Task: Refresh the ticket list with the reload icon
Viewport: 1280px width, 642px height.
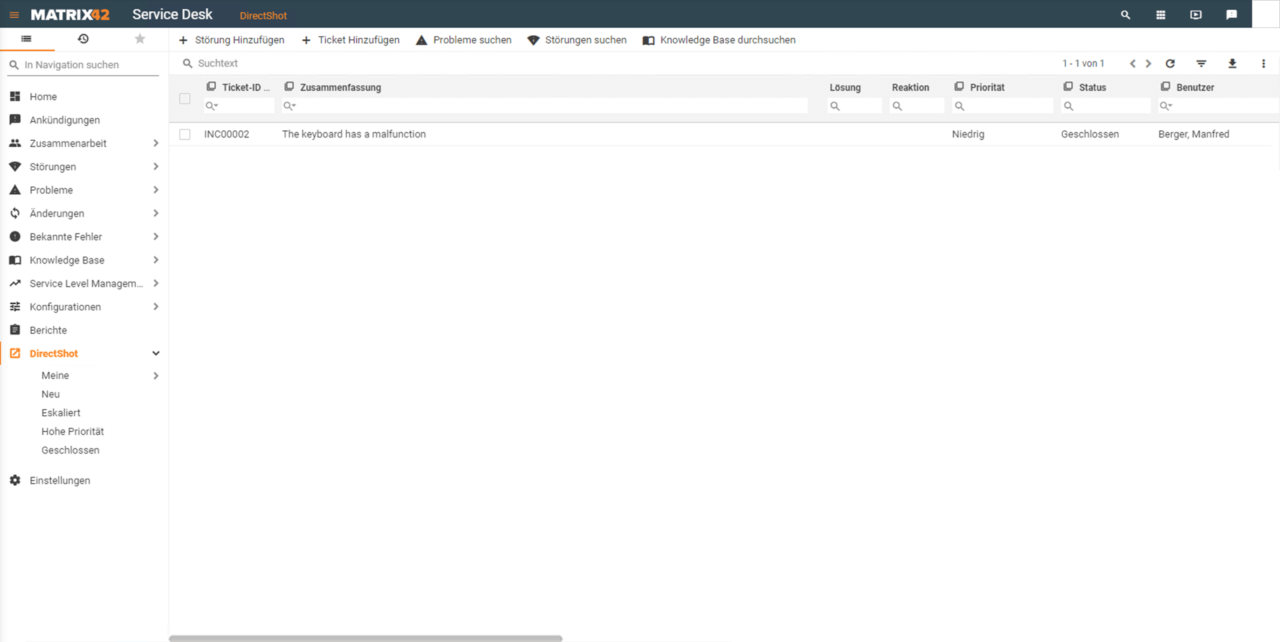Action: (1170, 63)
